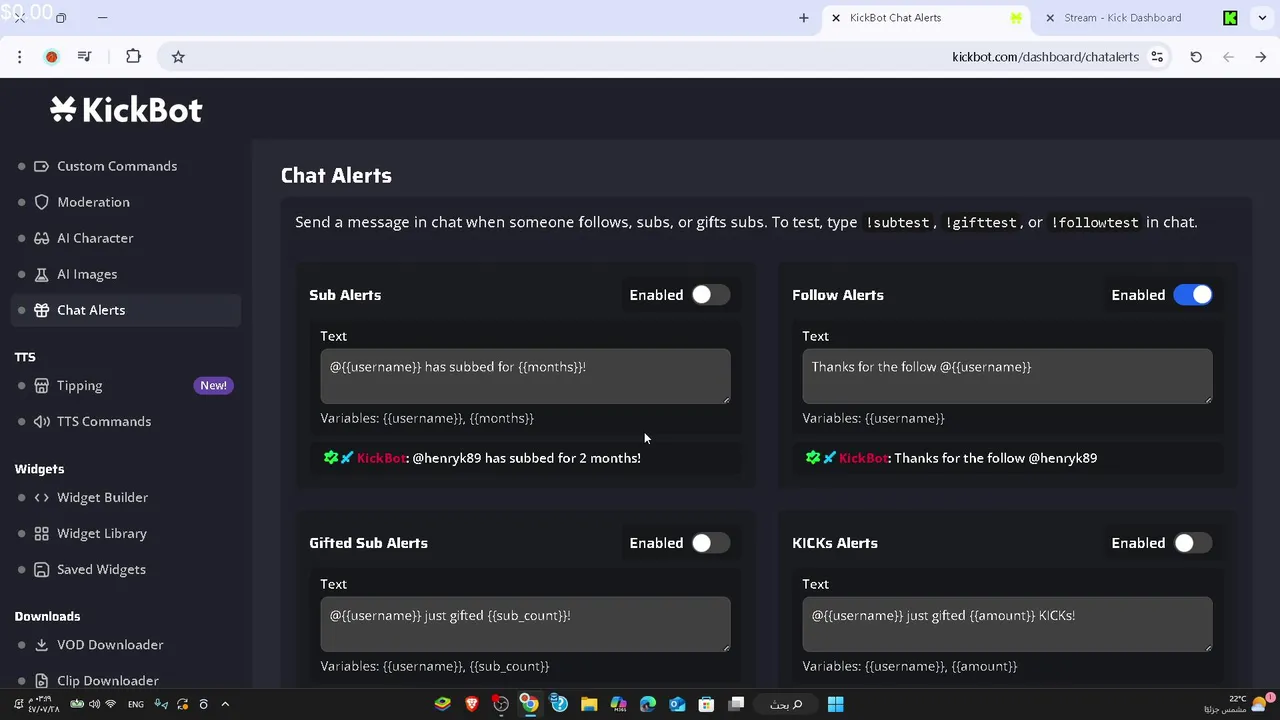Expand the system tray hidden icons chevron

(225, 704)
